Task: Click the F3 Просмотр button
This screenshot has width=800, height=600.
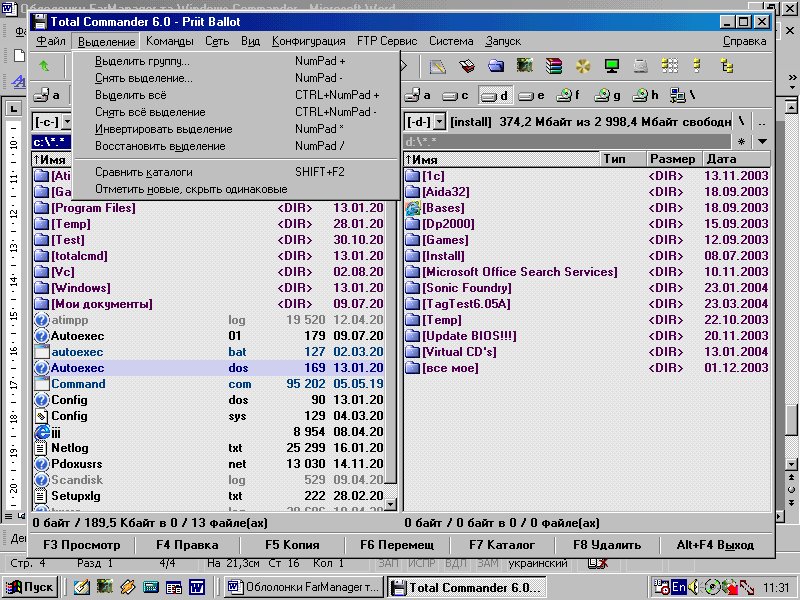Action: 82,545
